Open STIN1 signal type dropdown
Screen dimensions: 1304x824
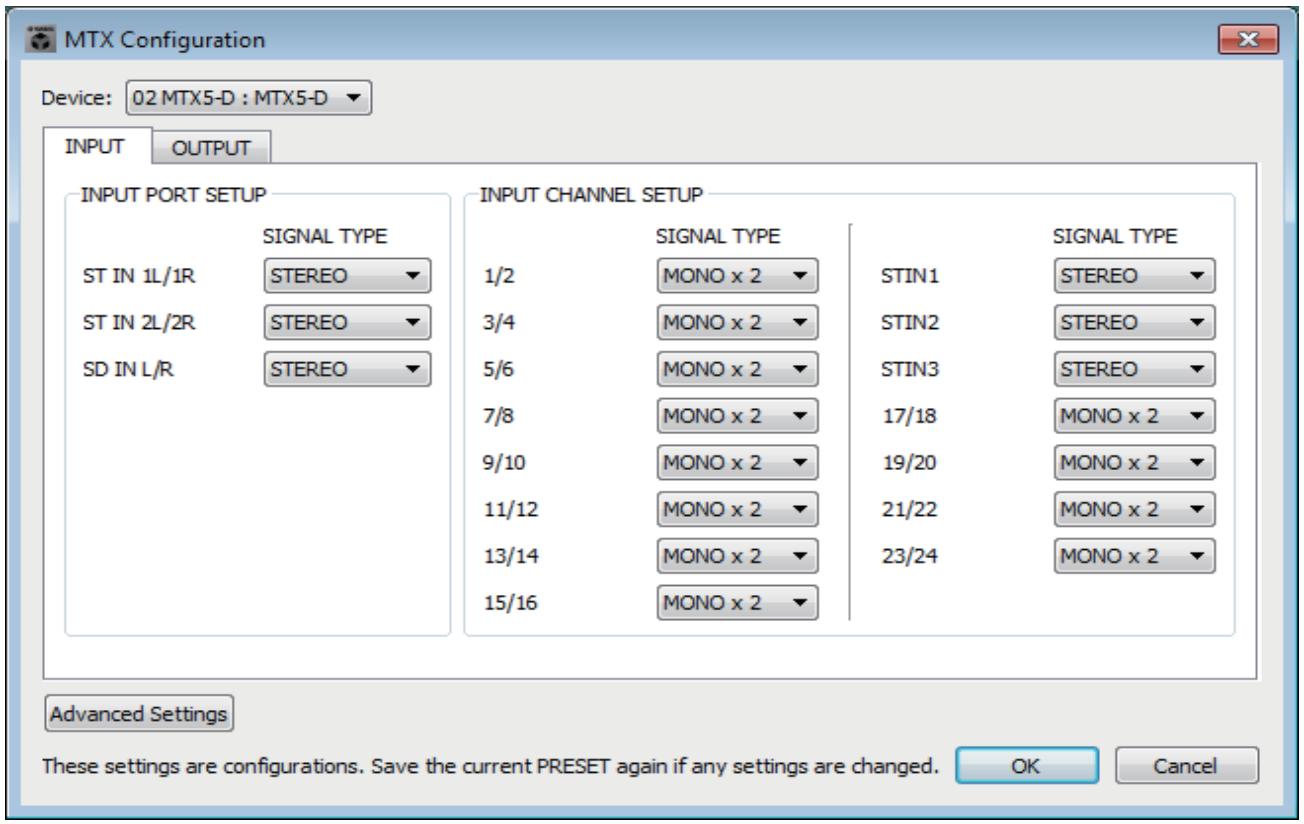pyautogui.click(x=1134, y=276)
